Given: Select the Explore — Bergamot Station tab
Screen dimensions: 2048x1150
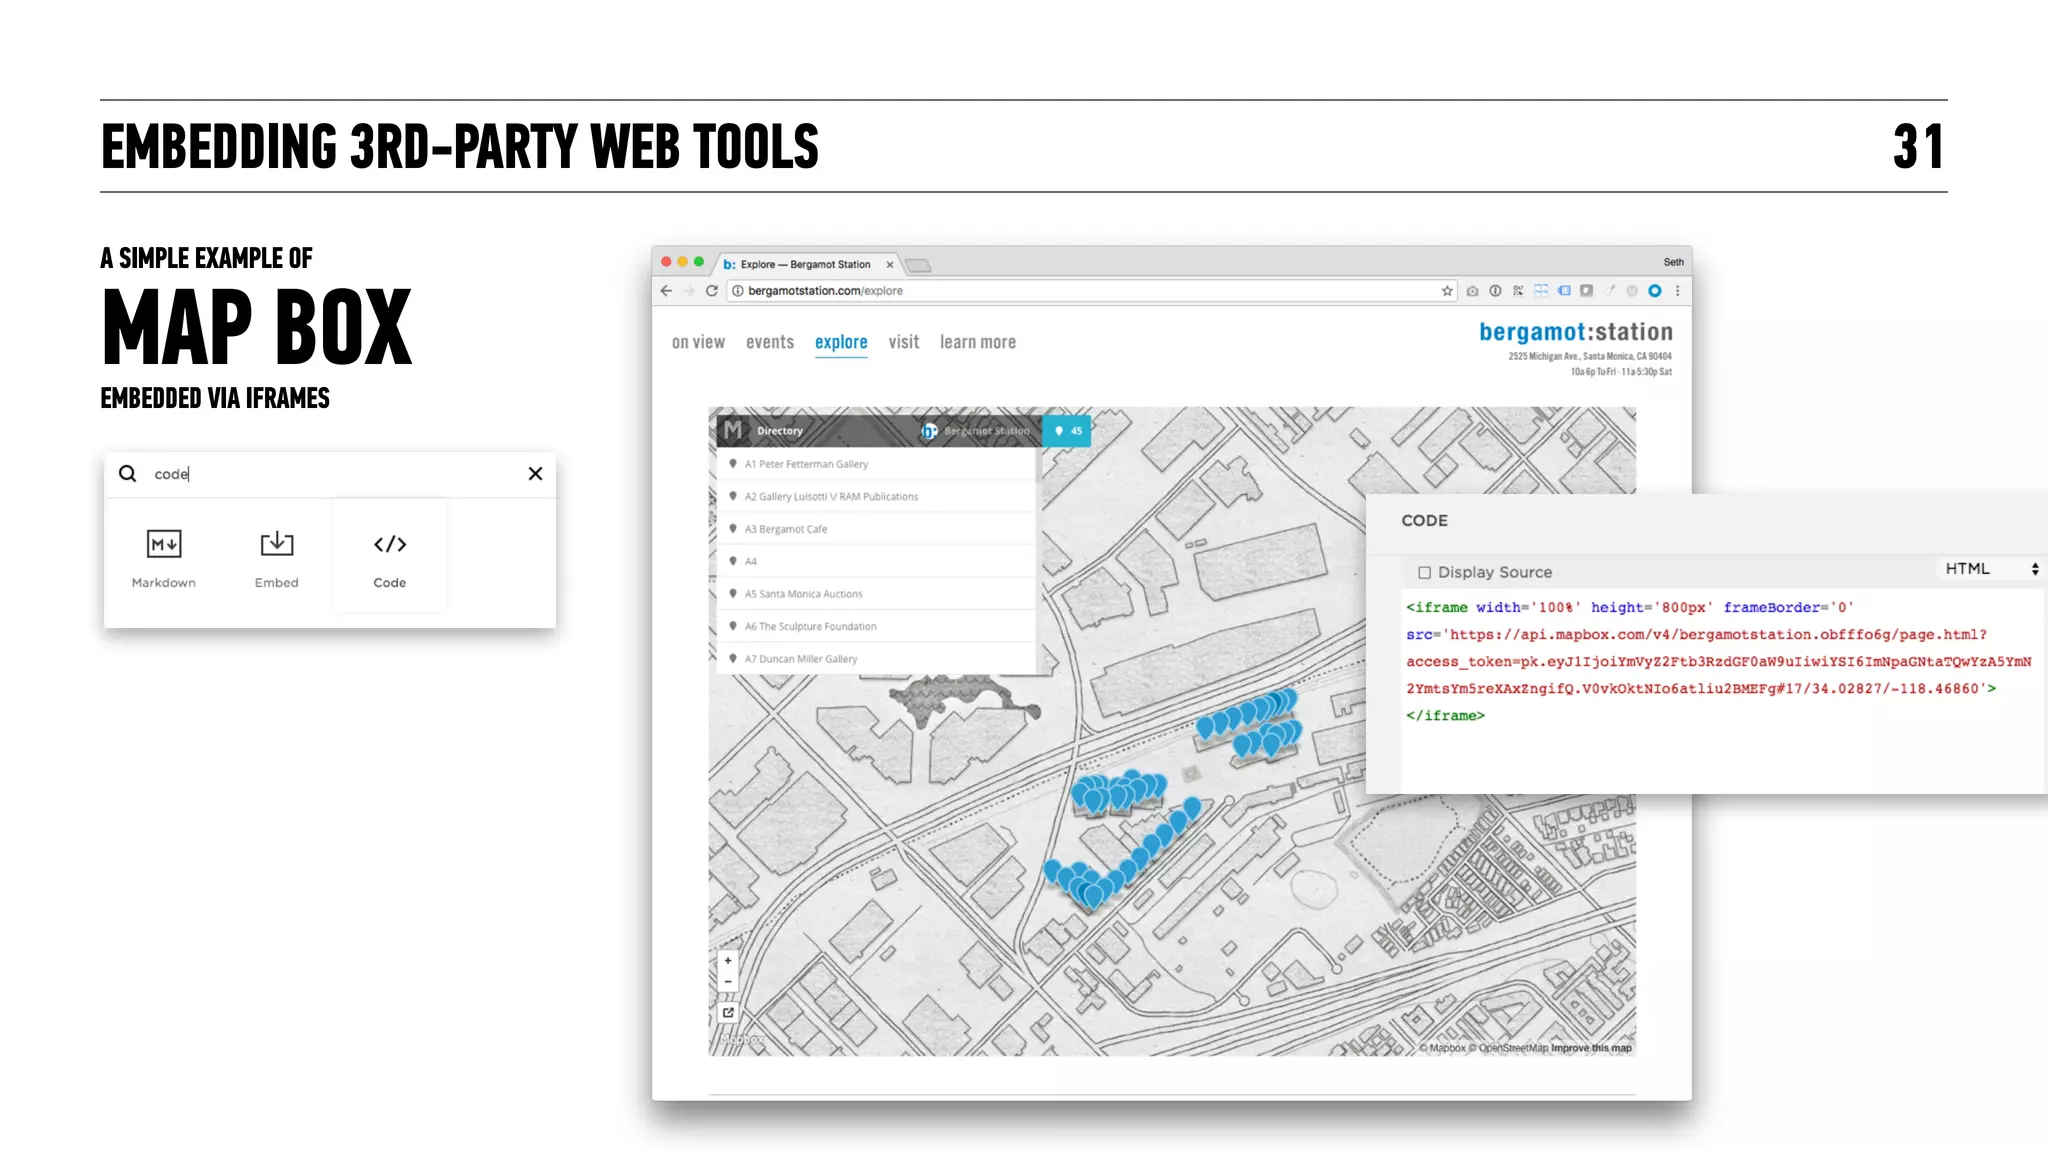Looking at the screenshot, I should point(805,265).
